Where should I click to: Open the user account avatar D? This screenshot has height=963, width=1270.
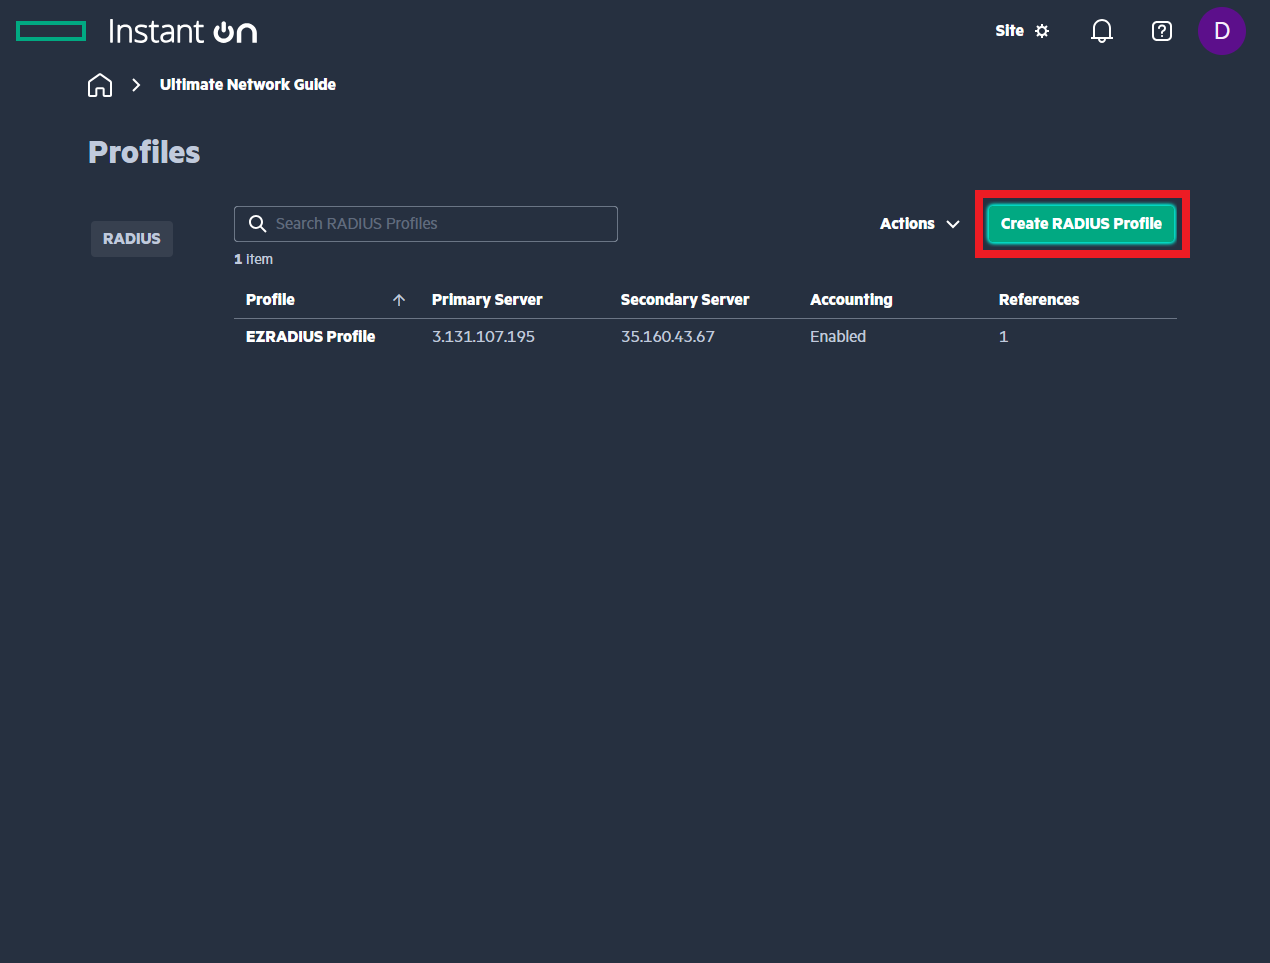click(x=1222, y=31)
